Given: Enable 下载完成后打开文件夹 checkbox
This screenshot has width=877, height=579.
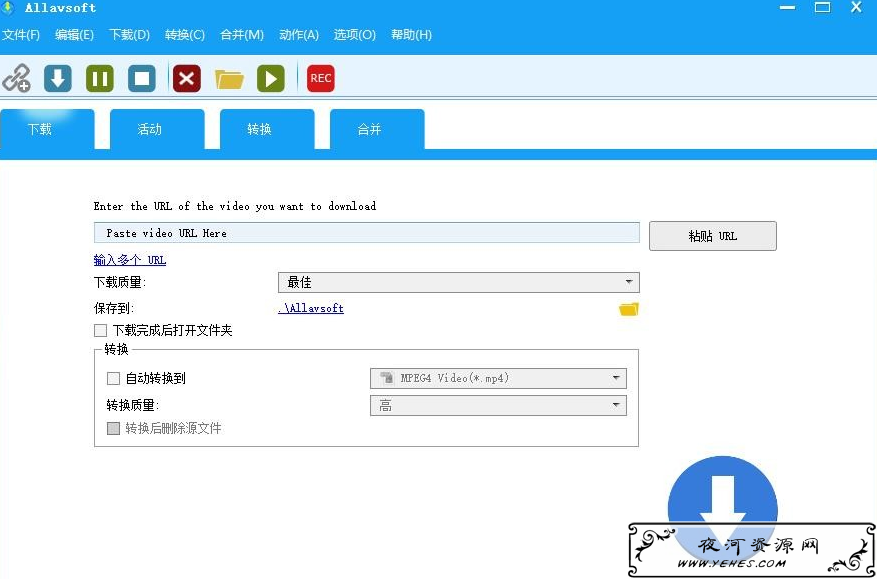Looking at the screenshot, I should coord(101,331).
